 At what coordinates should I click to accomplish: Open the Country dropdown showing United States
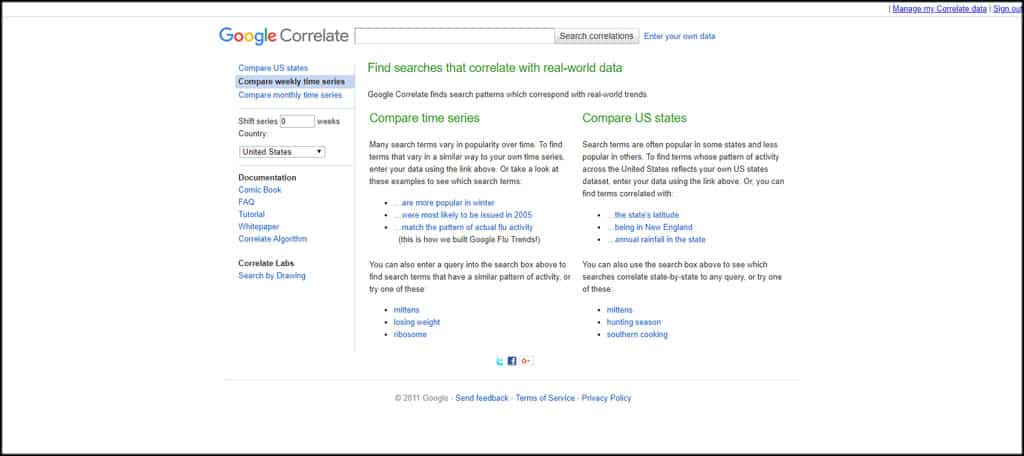(x=282, y=152)
